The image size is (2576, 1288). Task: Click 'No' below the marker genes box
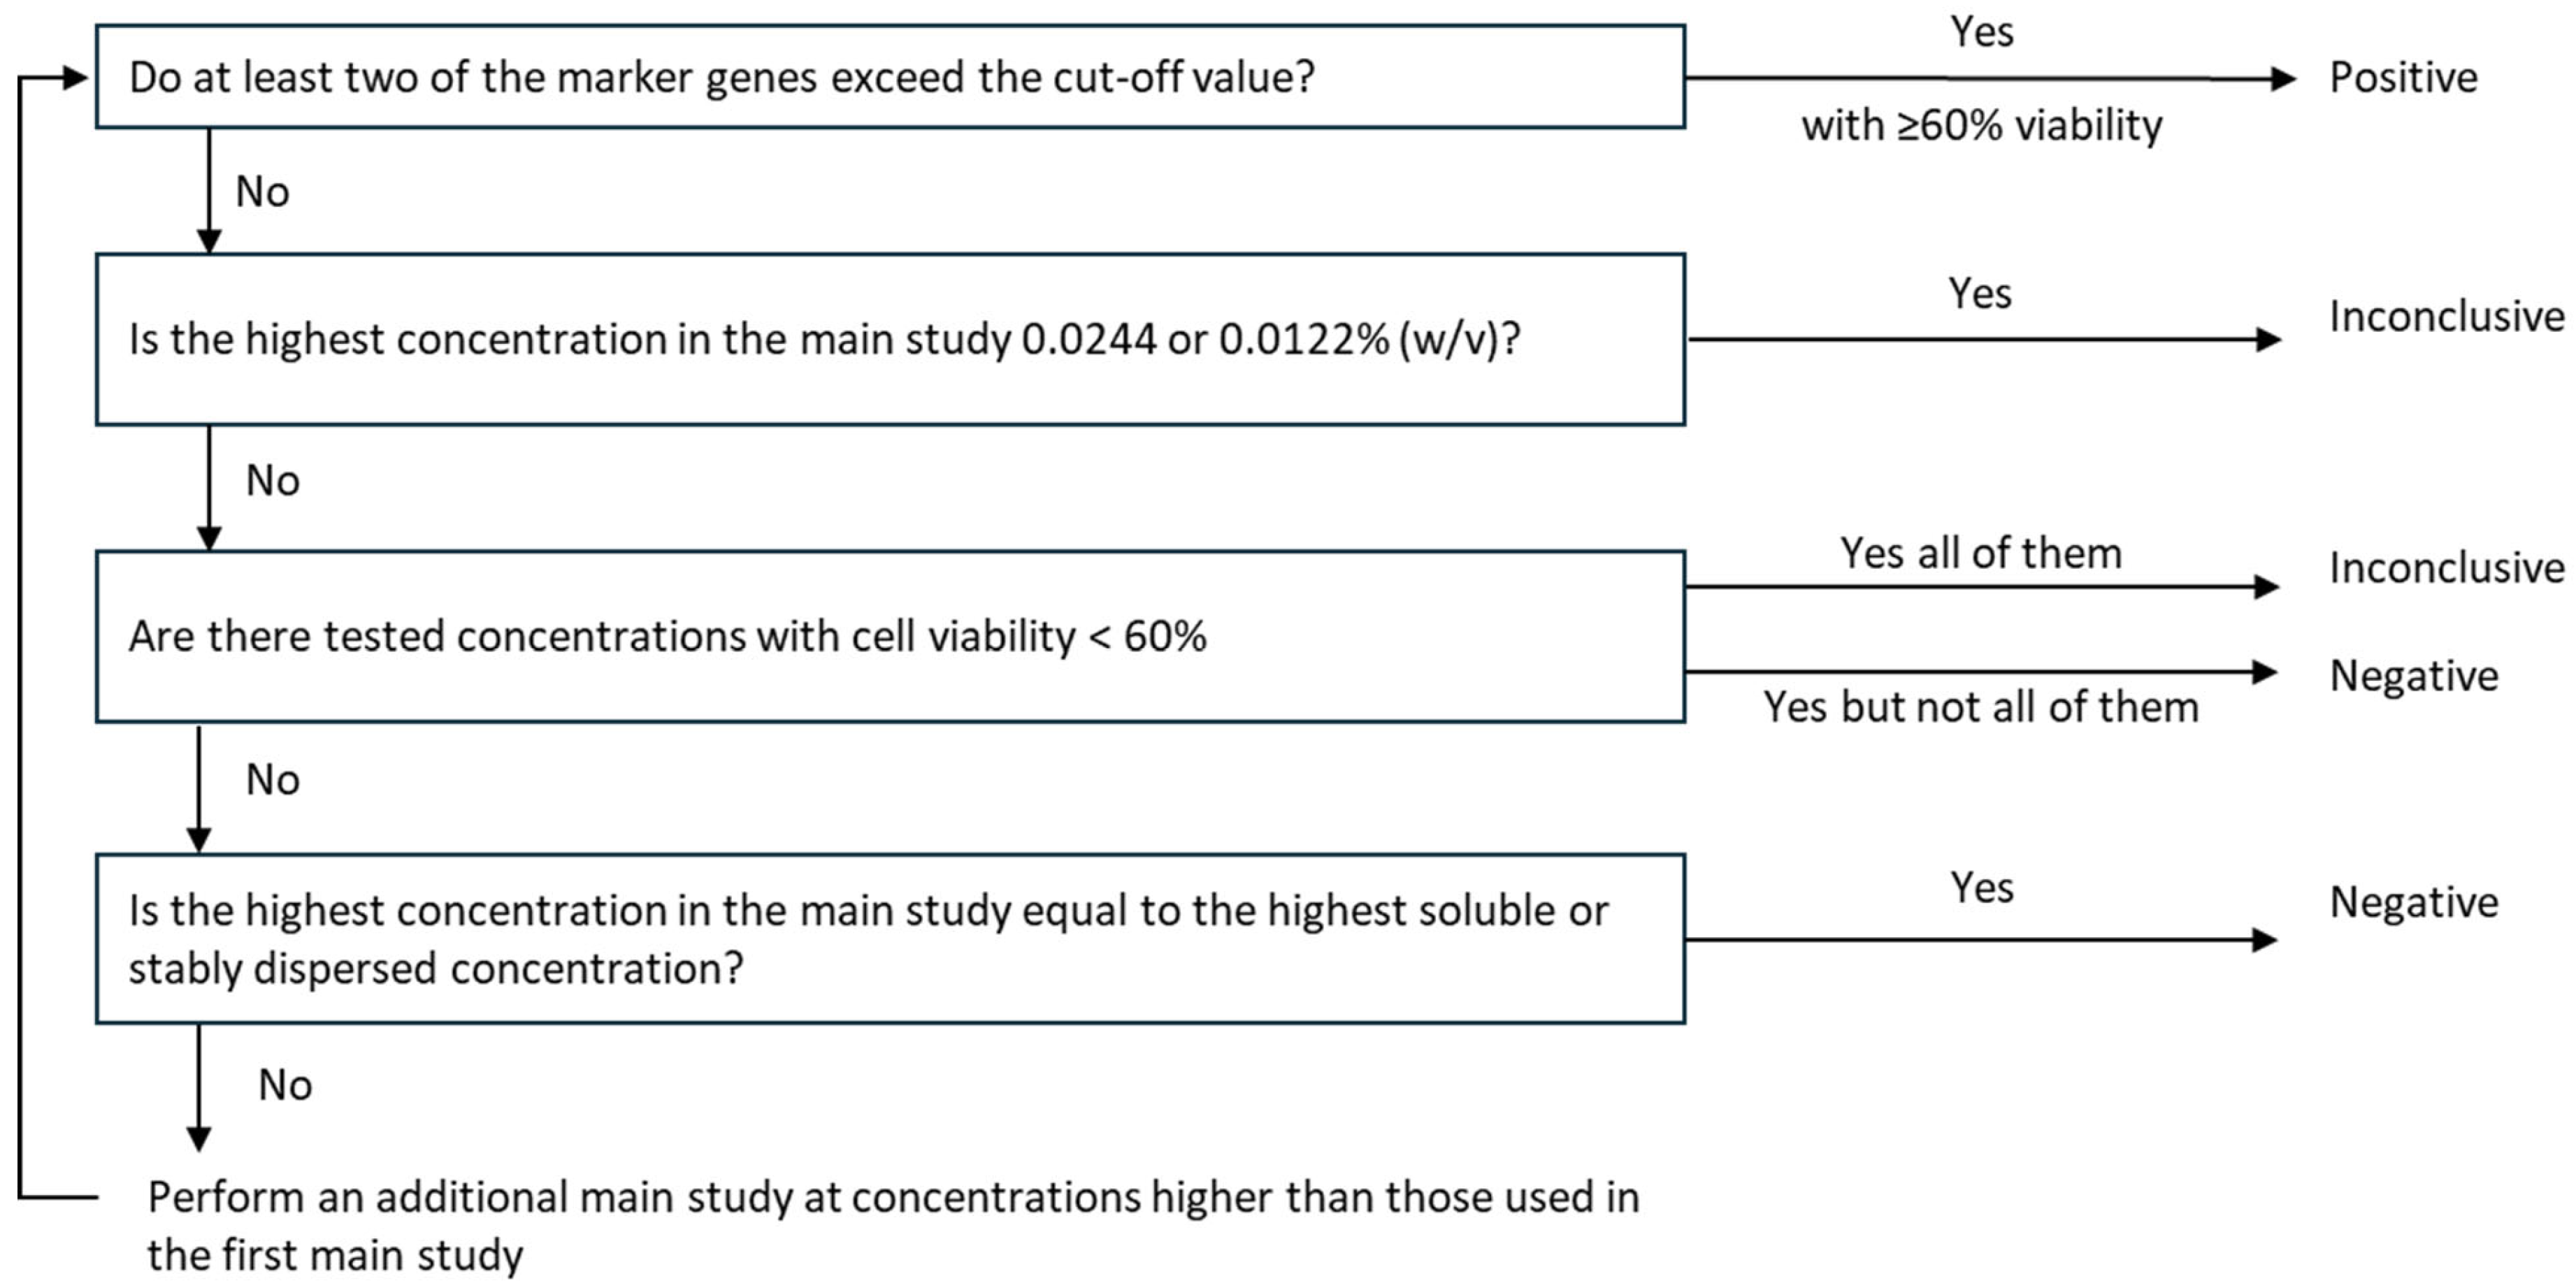point(262,192)
